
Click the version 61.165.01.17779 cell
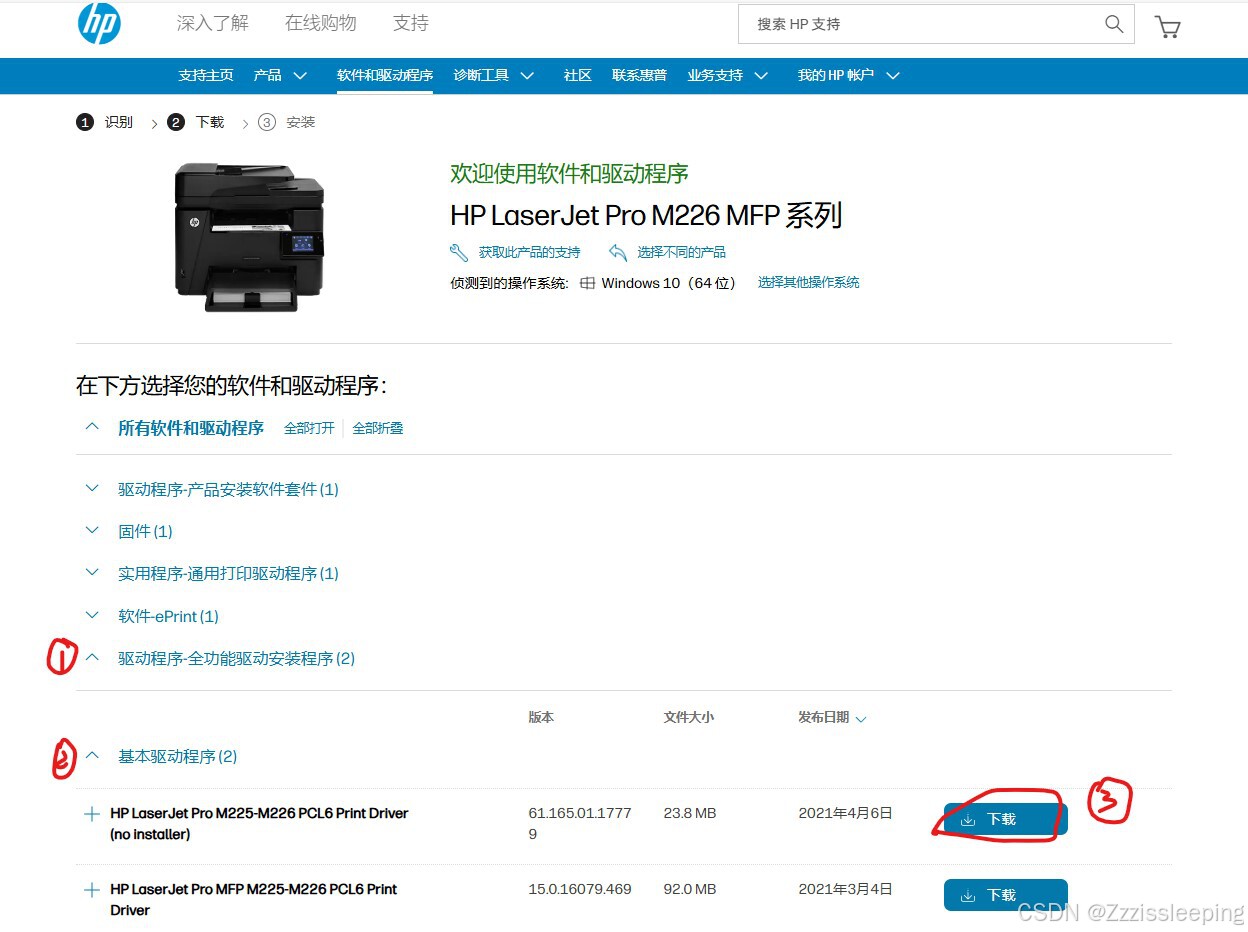[x=580, y=824]
